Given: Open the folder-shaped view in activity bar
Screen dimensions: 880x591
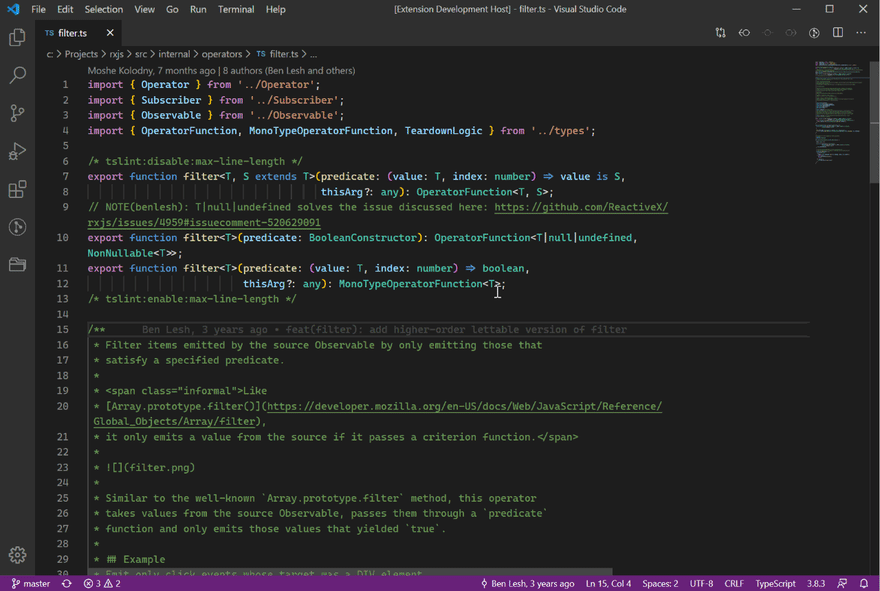Looking at the screenshot, I should pyautogui.click(x=17, y=264).
